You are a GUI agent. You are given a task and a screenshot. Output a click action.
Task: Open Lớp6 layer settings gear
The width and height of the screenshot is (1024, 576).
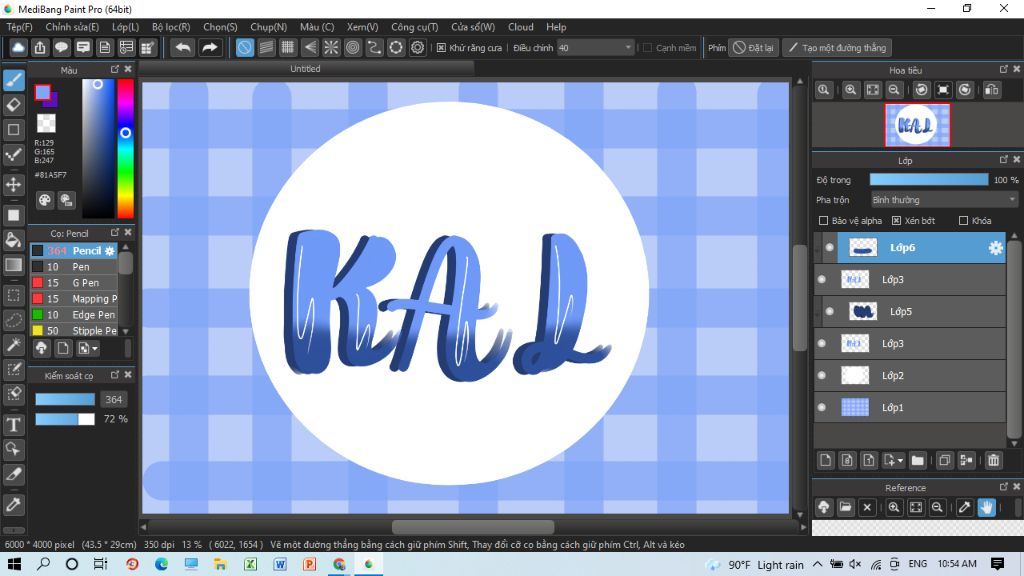[995, 248]
